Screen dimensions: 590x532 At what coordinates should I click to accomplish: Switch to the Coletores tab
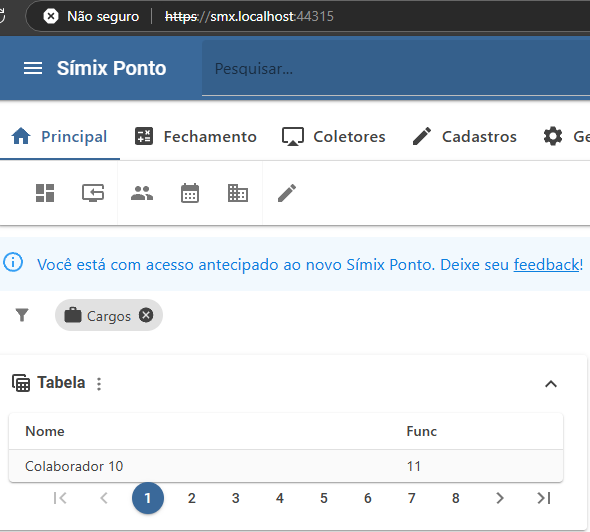coord(334,137)
